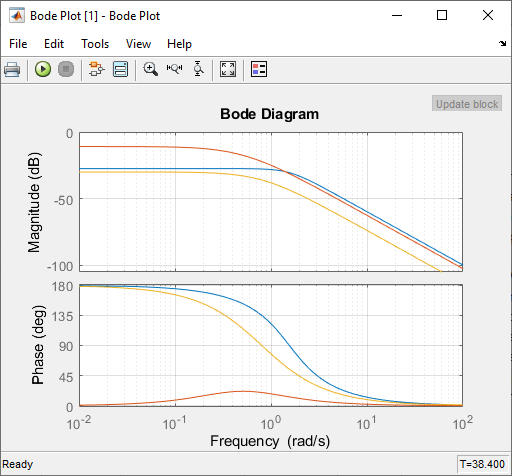Click the Scale axes limits icon
The height and width of the screenshot is (476, 512).
(x=228, y=69)
